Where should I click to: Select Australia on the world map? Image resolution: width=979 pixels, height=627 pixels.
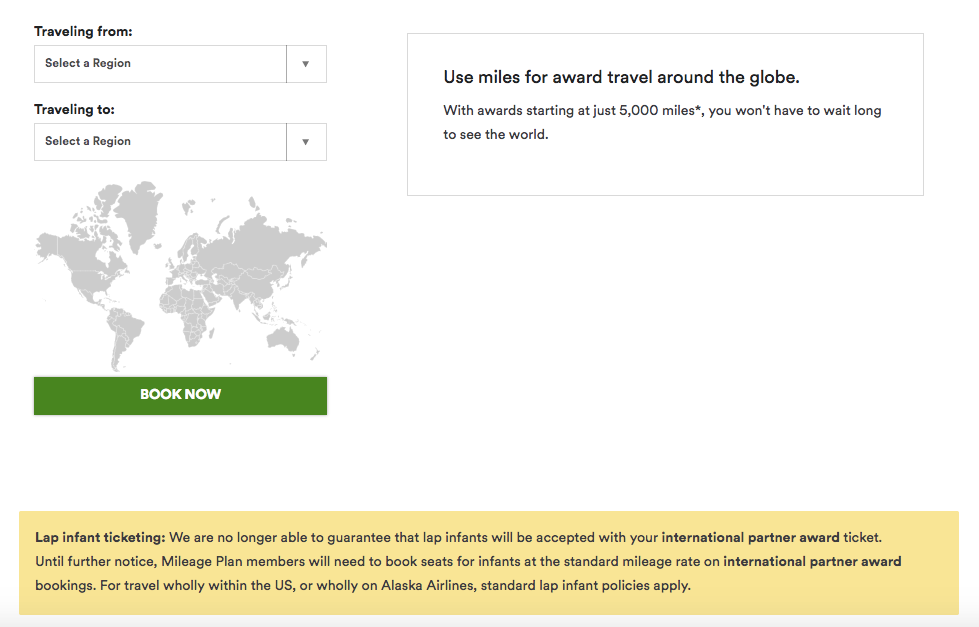click(283, 339)
